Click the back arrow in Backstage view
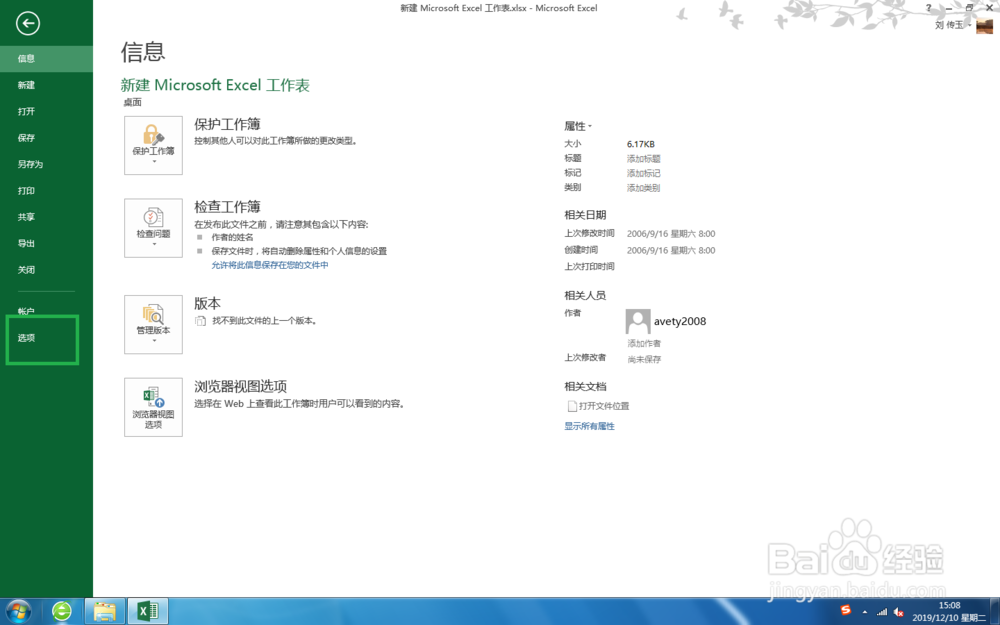Screen dimensions: 1000x625 [x=27, y=23]
